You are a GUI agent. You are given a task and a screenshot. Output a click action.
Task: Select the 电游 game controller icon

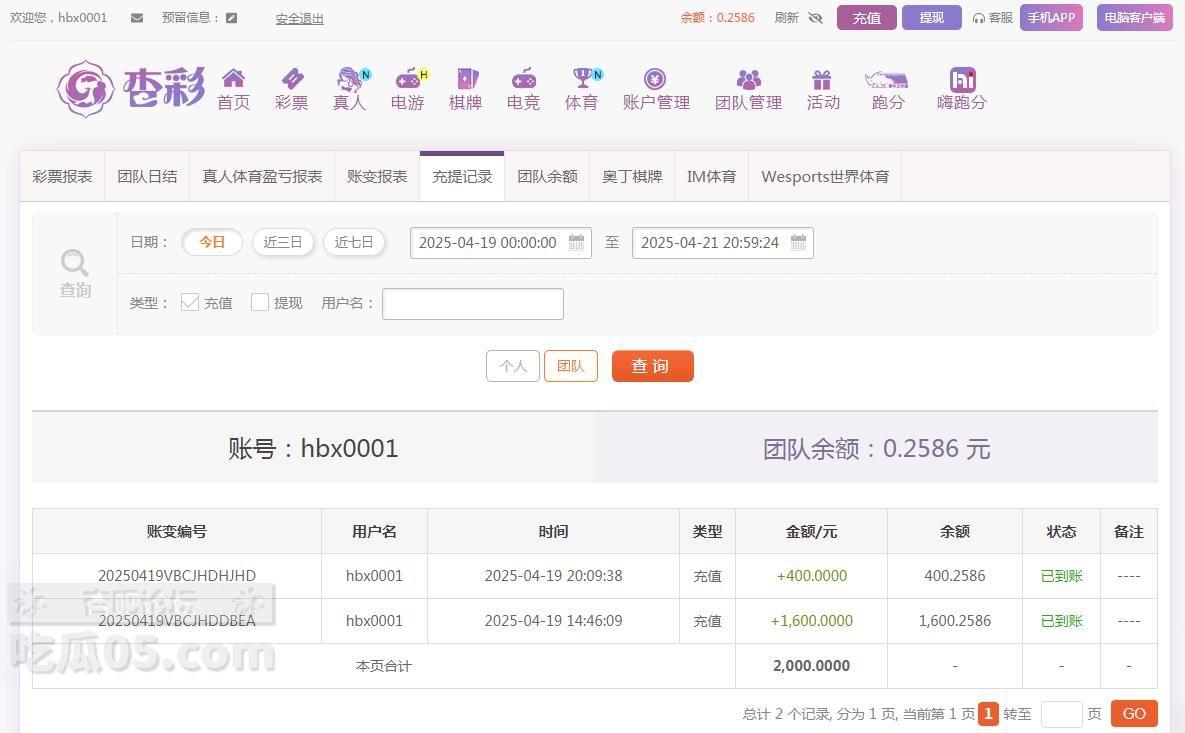(x=407, y=79)
